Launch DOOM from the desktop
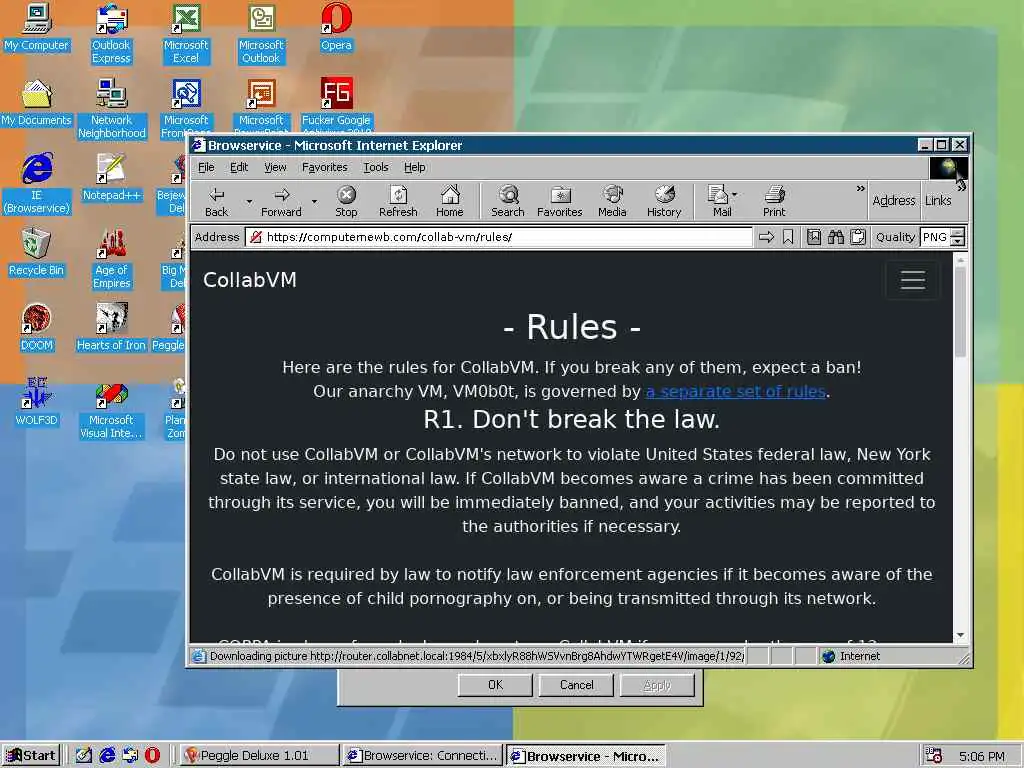This screenshot has width=1024, height=768. point(37,328)
